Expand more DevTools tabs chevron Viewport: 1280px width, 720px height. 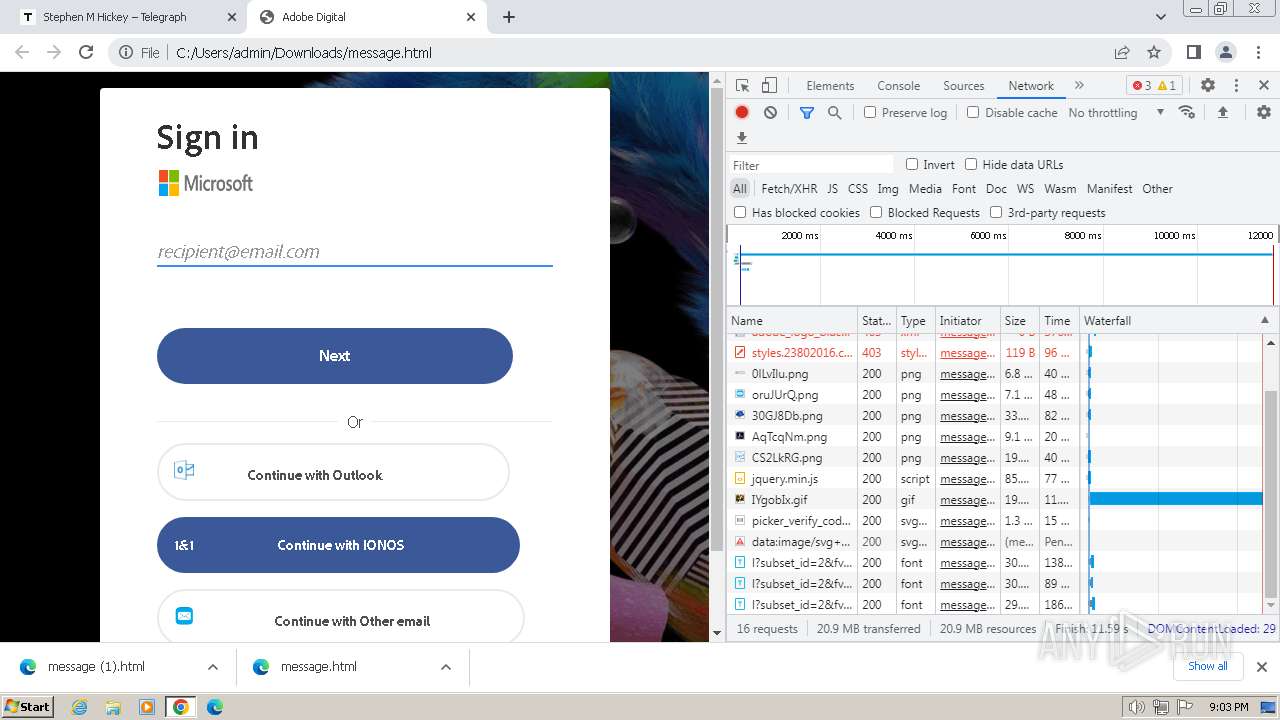pos(1079,86)
